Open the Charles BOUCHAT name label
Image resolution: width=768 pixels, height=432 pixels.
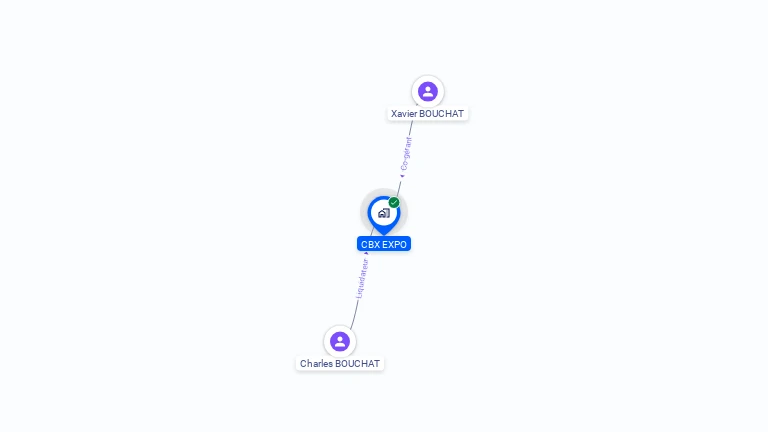tap(339, 363)
